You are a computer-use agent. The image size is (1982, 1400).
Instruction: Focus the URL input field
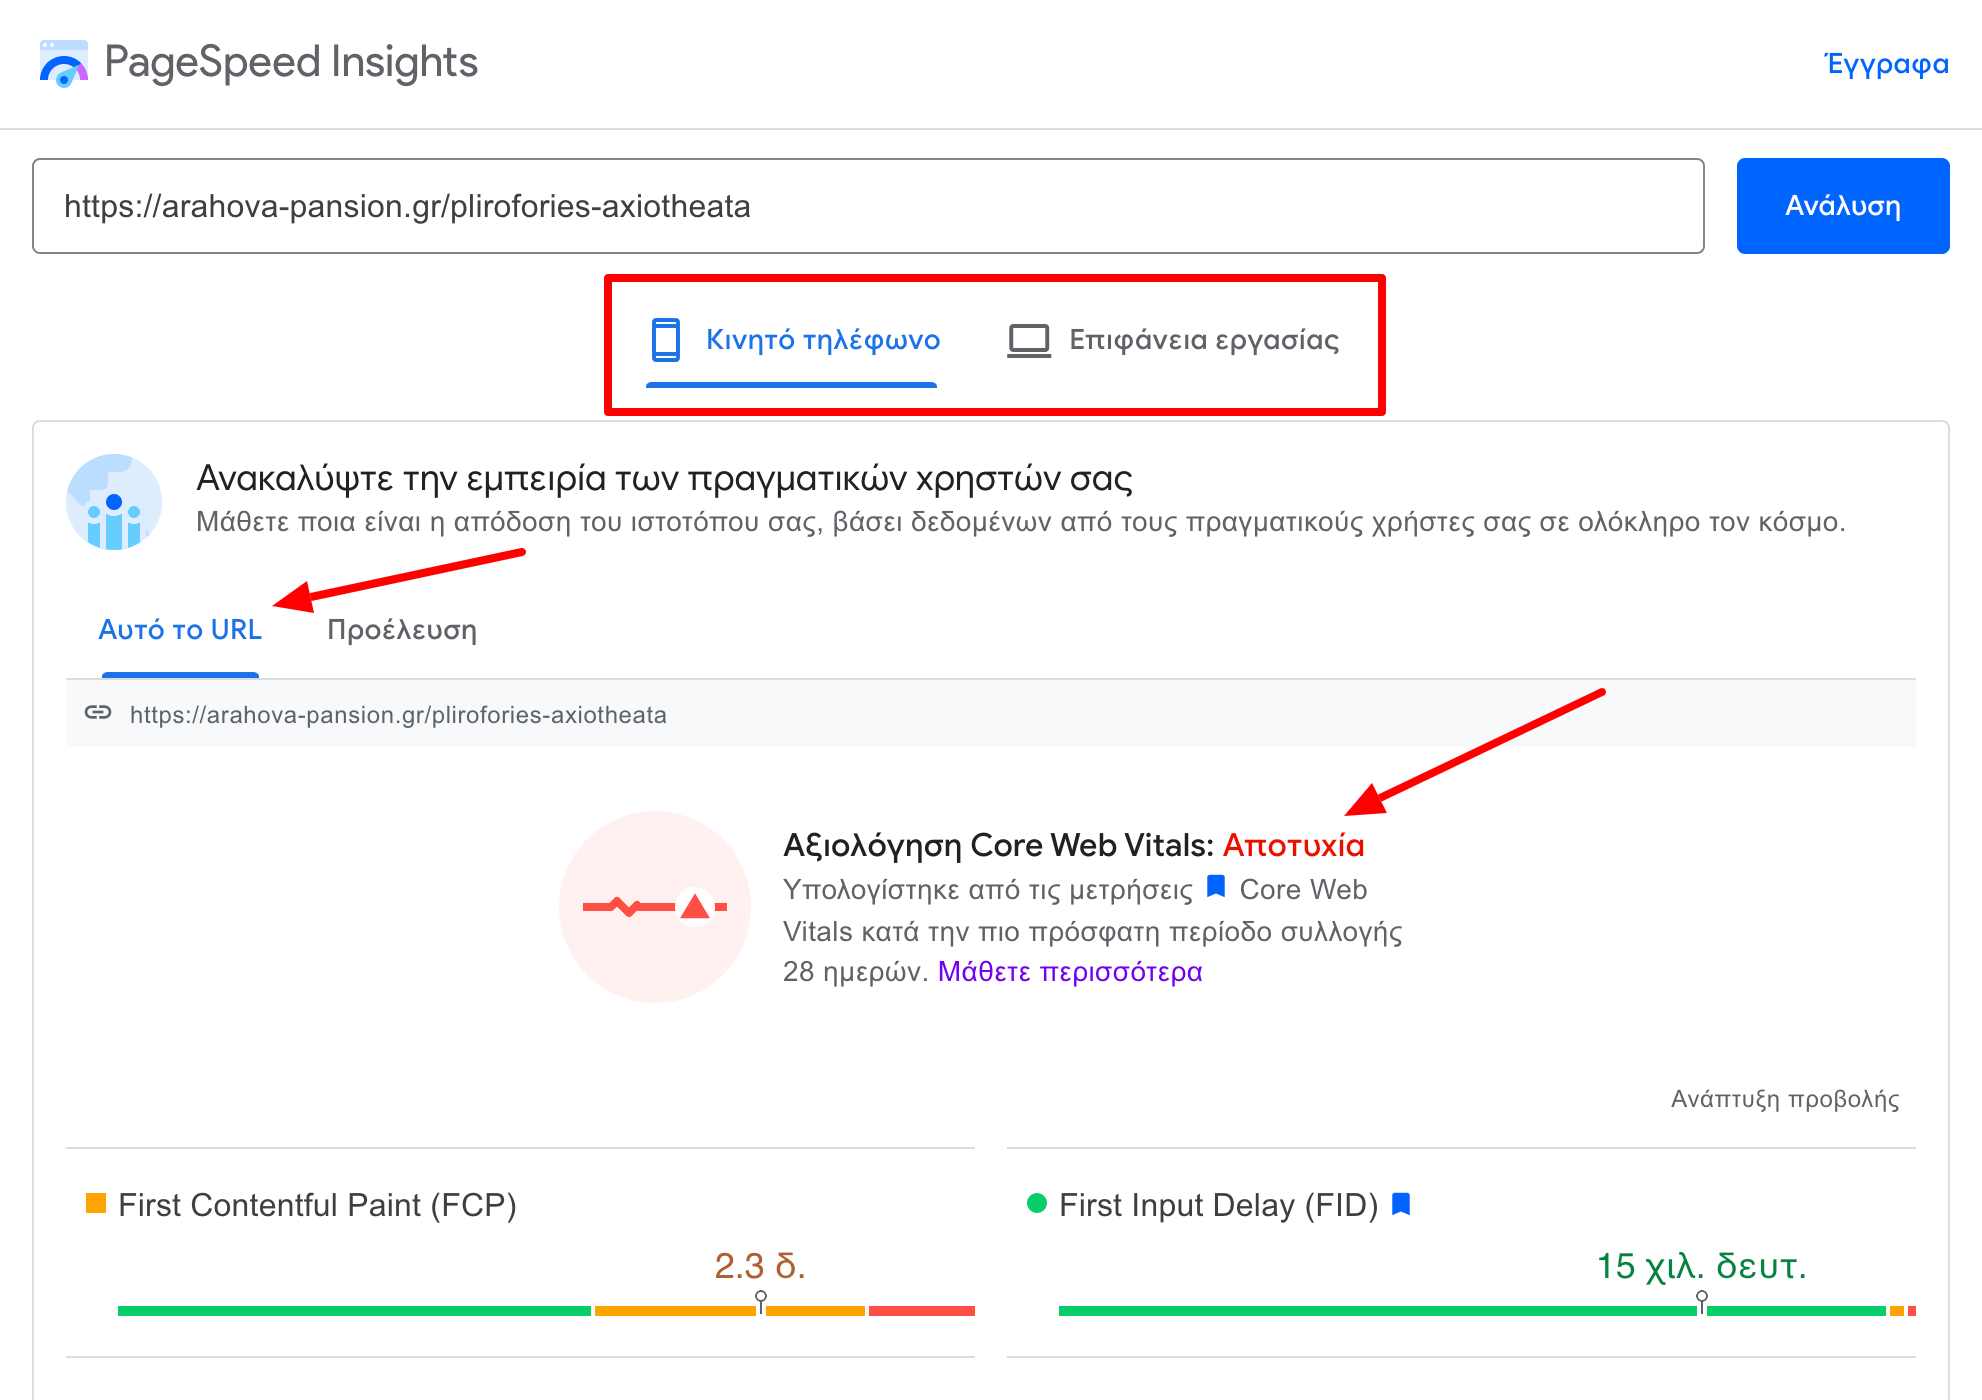point(868,206)
